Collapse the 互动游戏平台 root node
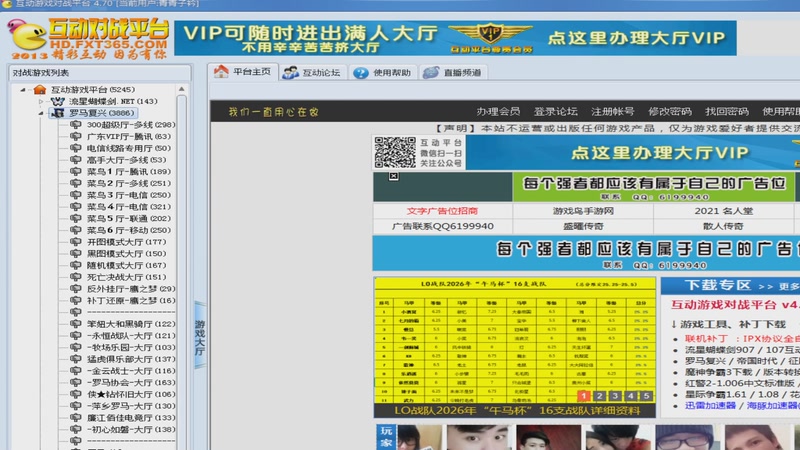 [23, 90]
